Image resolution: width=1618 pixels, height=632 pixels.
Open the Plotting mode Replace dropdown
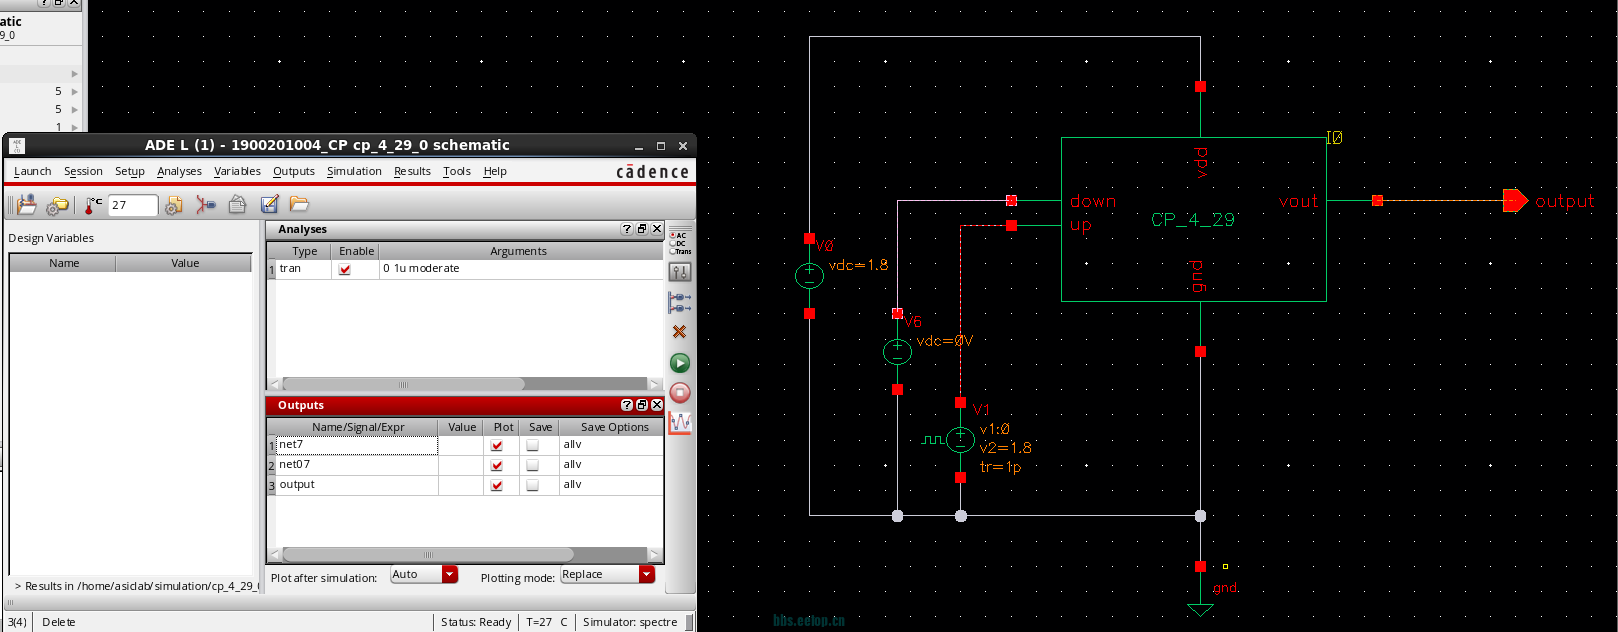click(x=647, y=575)
